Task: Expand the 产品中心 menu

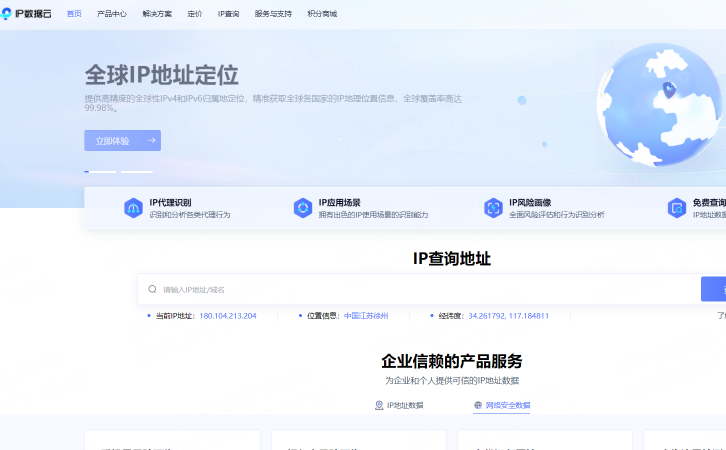Action: pyautogui.click(x=112, y=14)
